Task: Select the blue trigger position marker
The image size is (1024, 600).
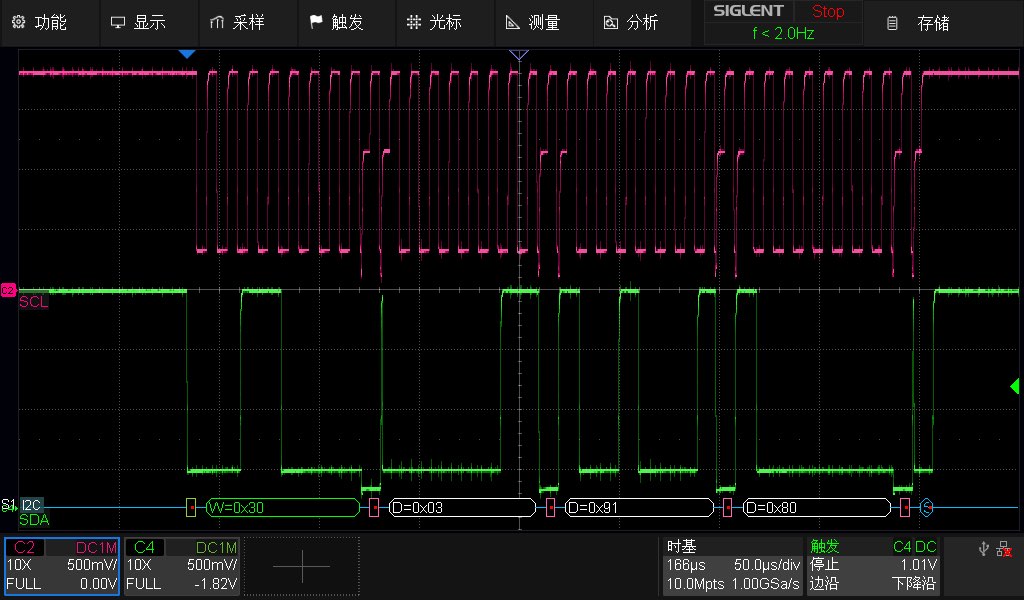Action: tap(187, 54)
